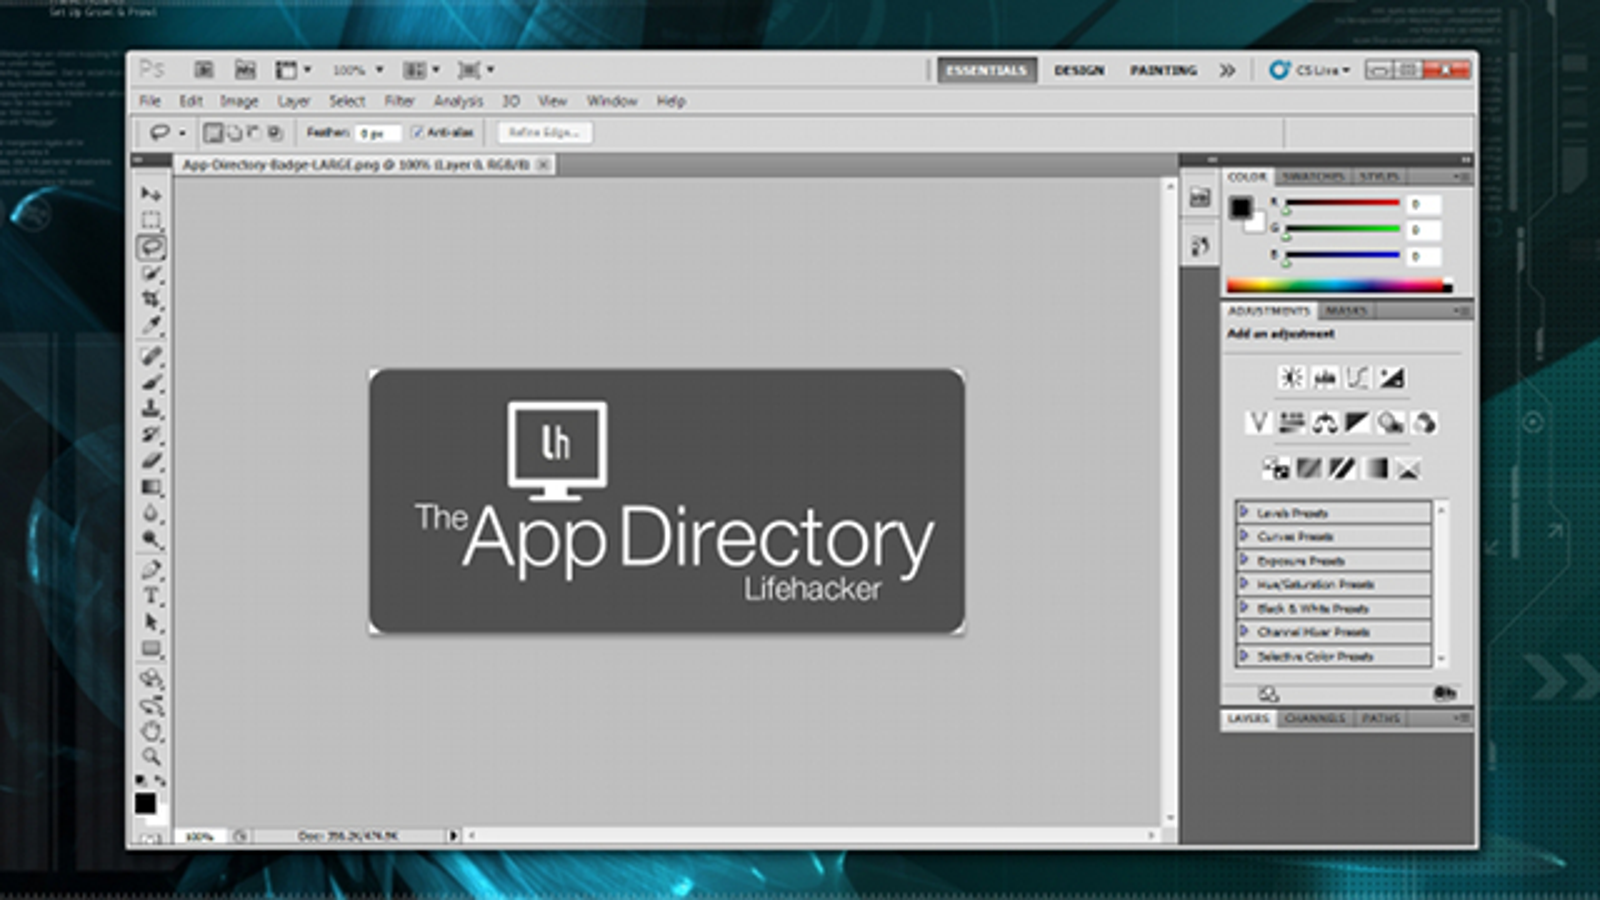
Task: Choose Subtract from Selection mode
Action: click(x=254, y=132)
